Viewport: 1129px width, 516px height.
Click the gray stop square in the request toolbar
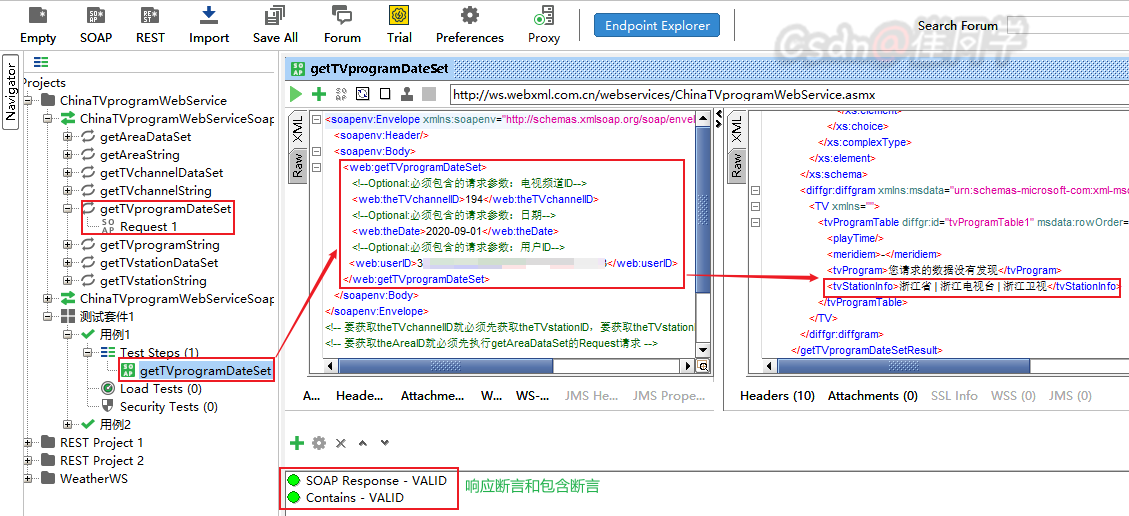429,94
